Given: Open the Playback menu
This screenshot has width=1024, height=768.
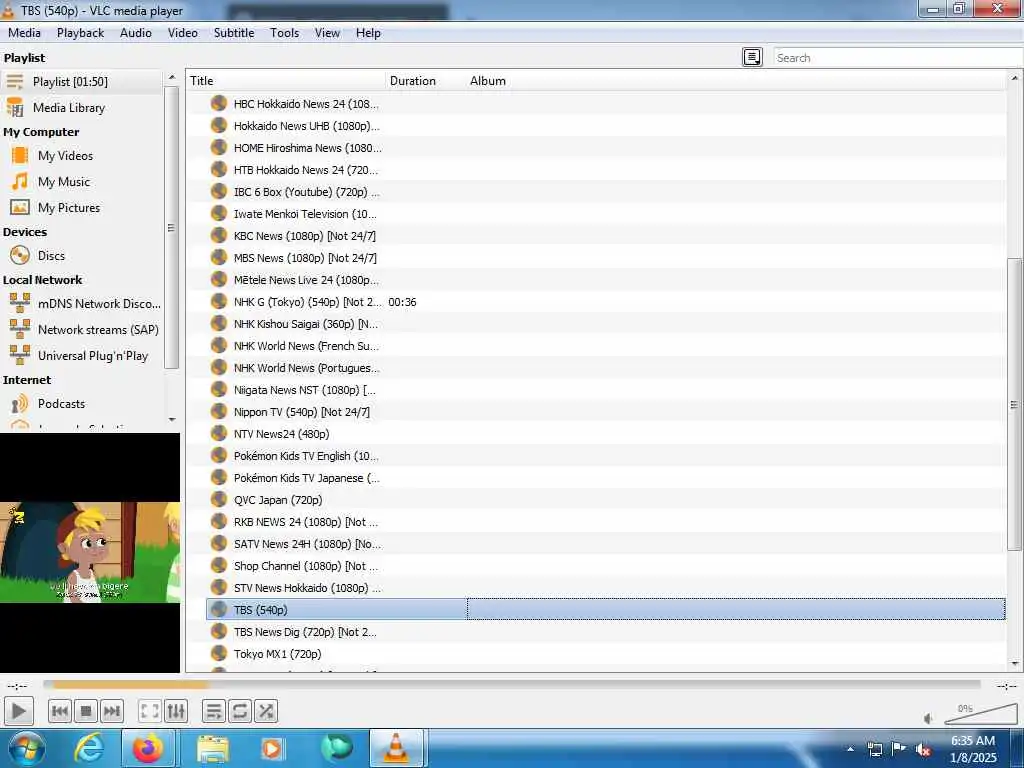Looking at the screenshot, I should pos(80,33).
